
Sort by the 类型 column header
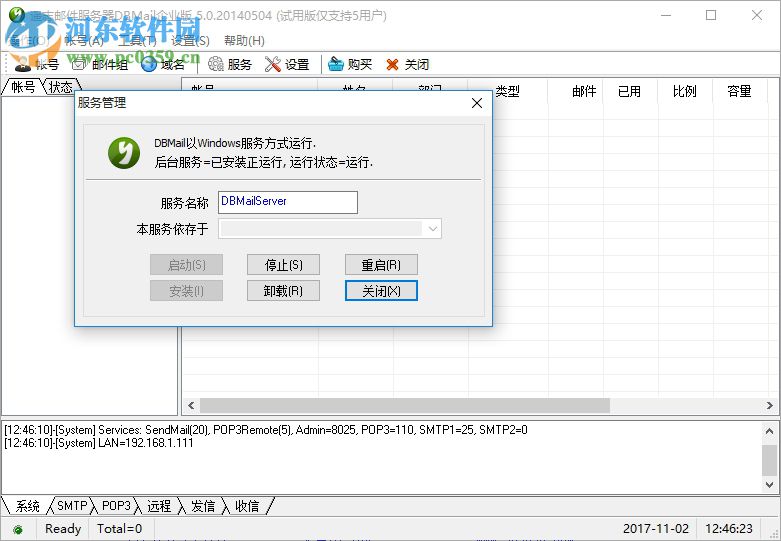508,92
